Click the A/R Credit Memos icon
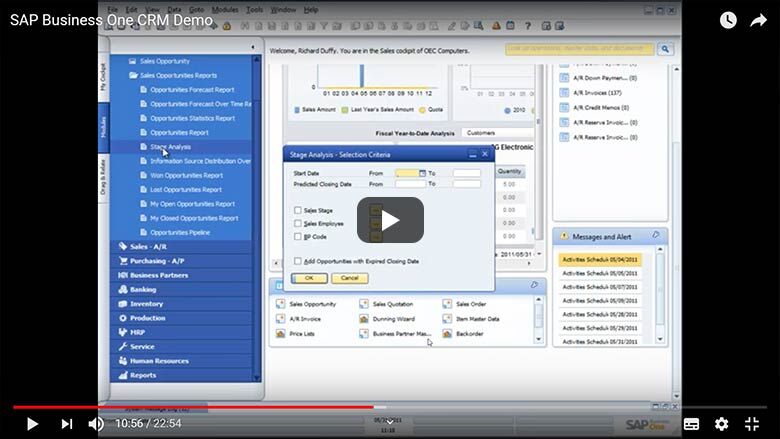The width and height of the screenshot is (780, 439). pyautogui.click(x=564, y=107)
